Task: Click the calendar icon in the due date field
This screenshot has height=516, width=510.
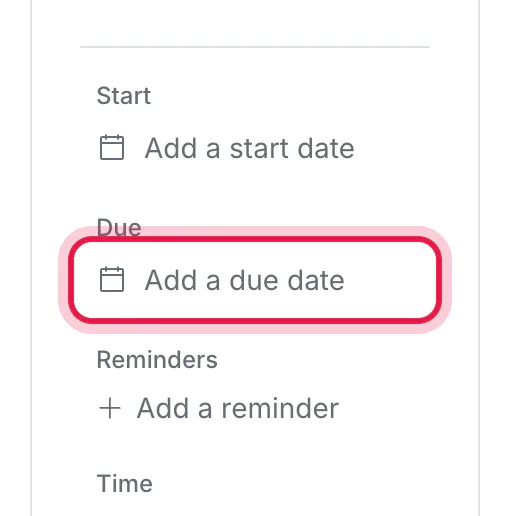Action: (112, 279)
